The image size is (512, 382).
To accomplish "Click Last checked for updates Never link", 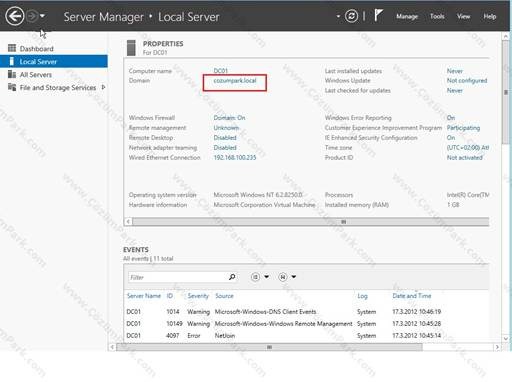I will point(455,91).
